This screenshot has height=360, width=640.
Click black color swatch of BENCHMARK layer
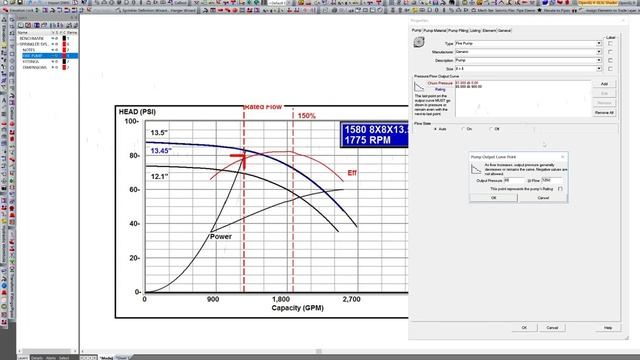pyautogui.click(x=64, y=38)
